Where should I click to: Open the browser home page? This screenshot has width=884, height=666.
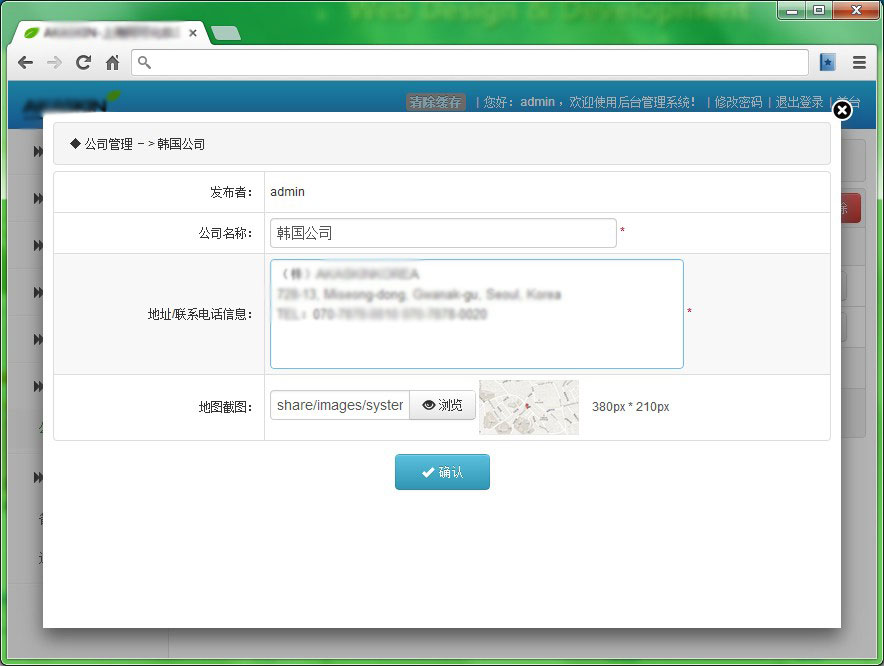point(113,62)
